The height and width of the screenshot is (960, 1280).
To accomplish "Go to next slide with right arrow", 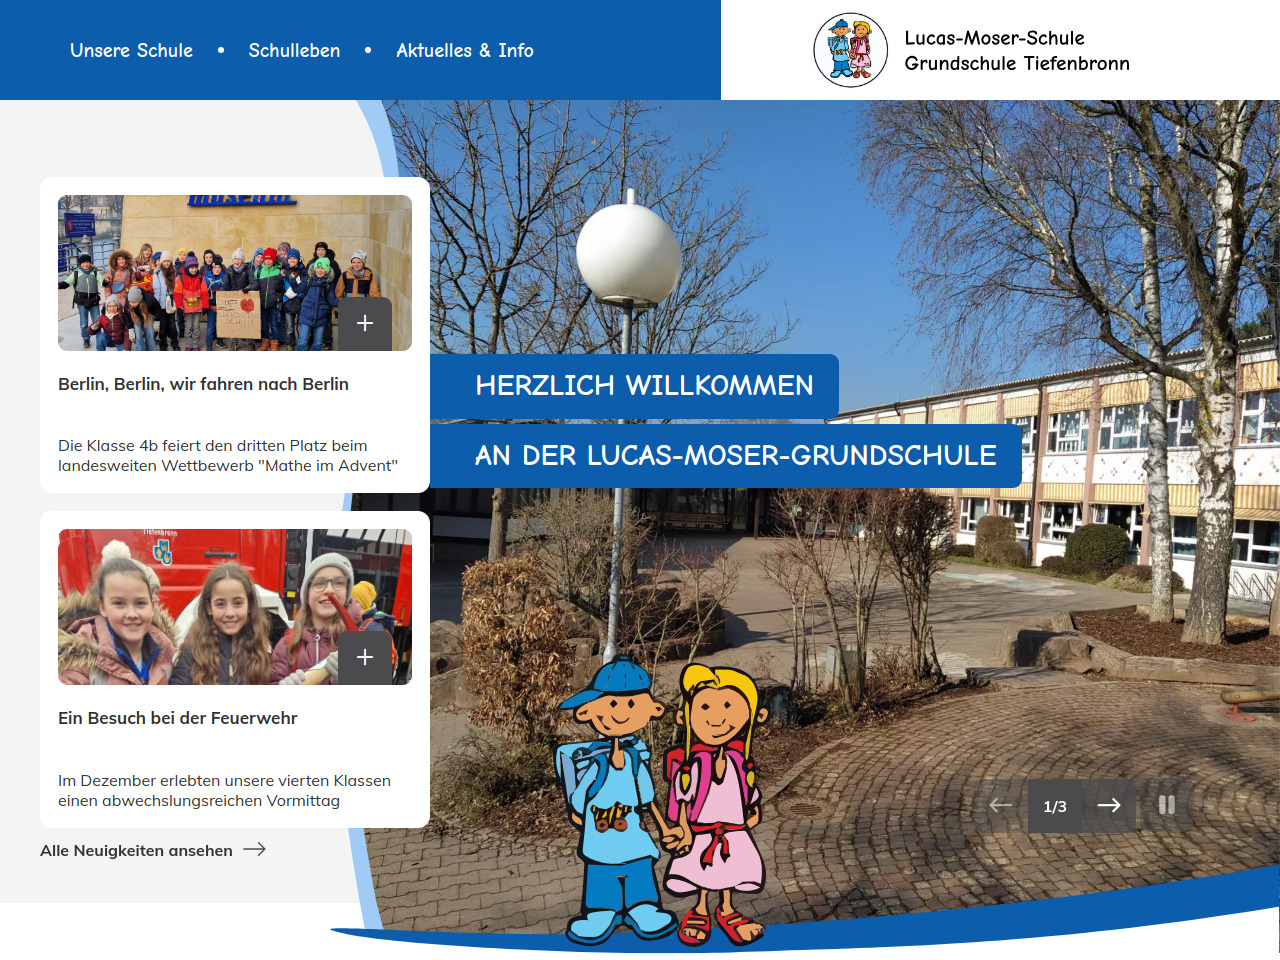I will [x=1109, y=806].
